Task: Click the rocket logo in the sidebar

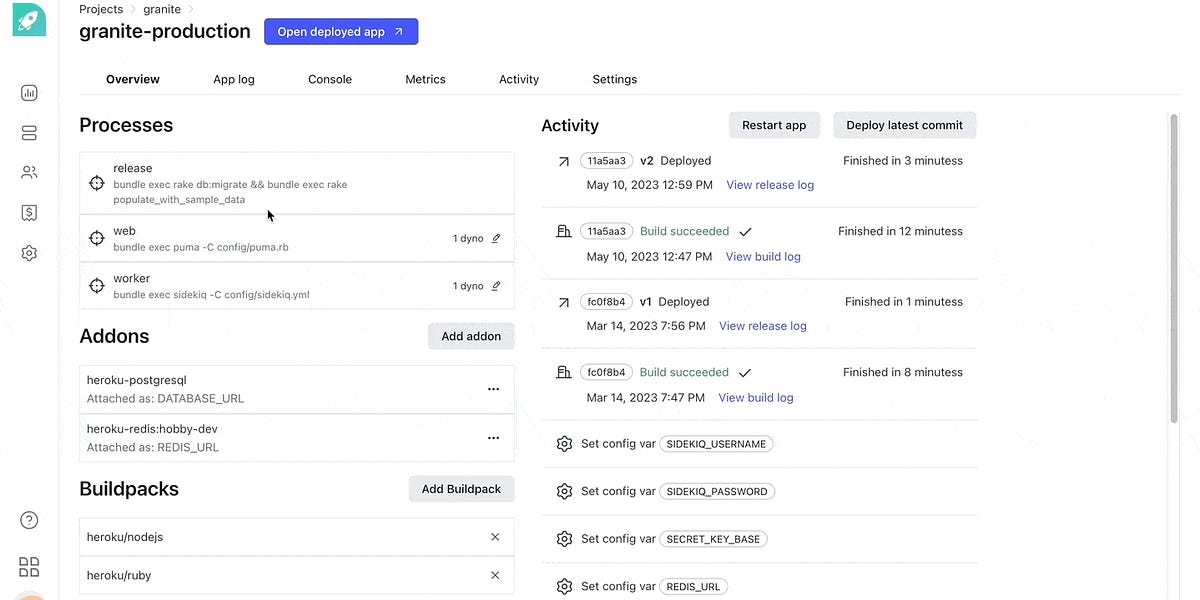Action: [29, 19]
